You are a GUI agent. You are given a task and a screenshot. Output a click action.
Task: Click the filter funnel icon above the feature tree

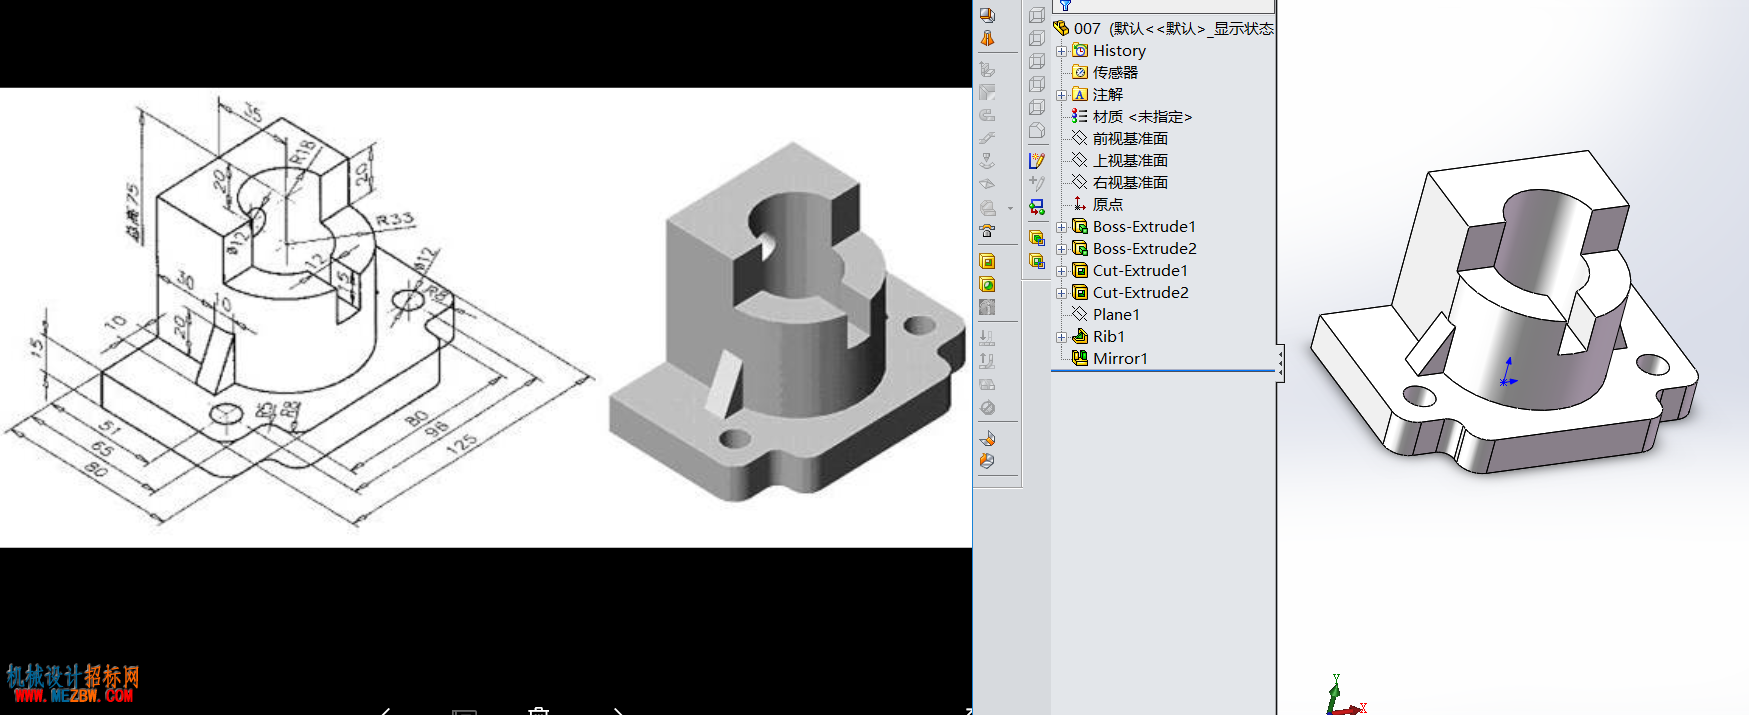1065,5
